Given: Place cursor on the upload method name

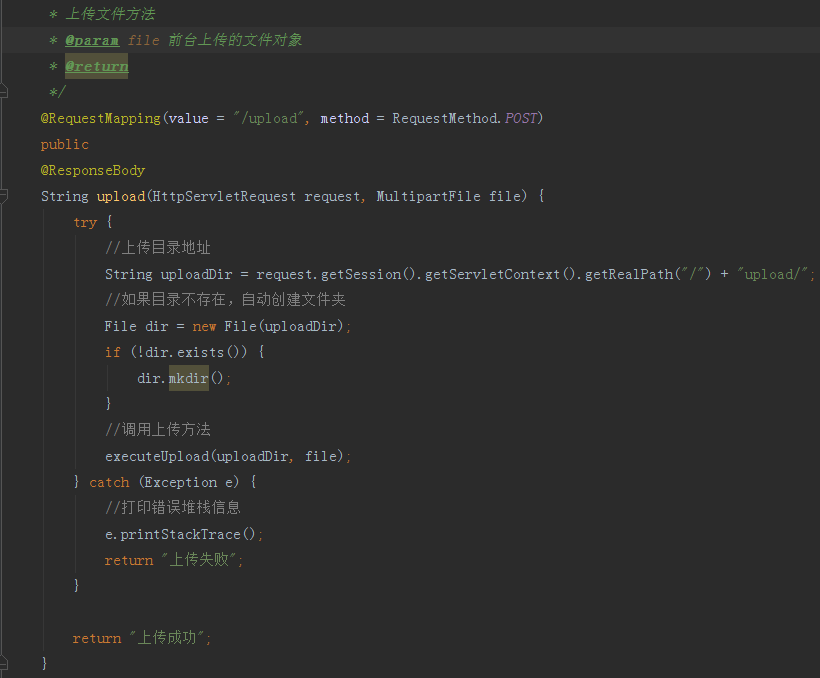Looking at the screenshot, I should [120, 196].
